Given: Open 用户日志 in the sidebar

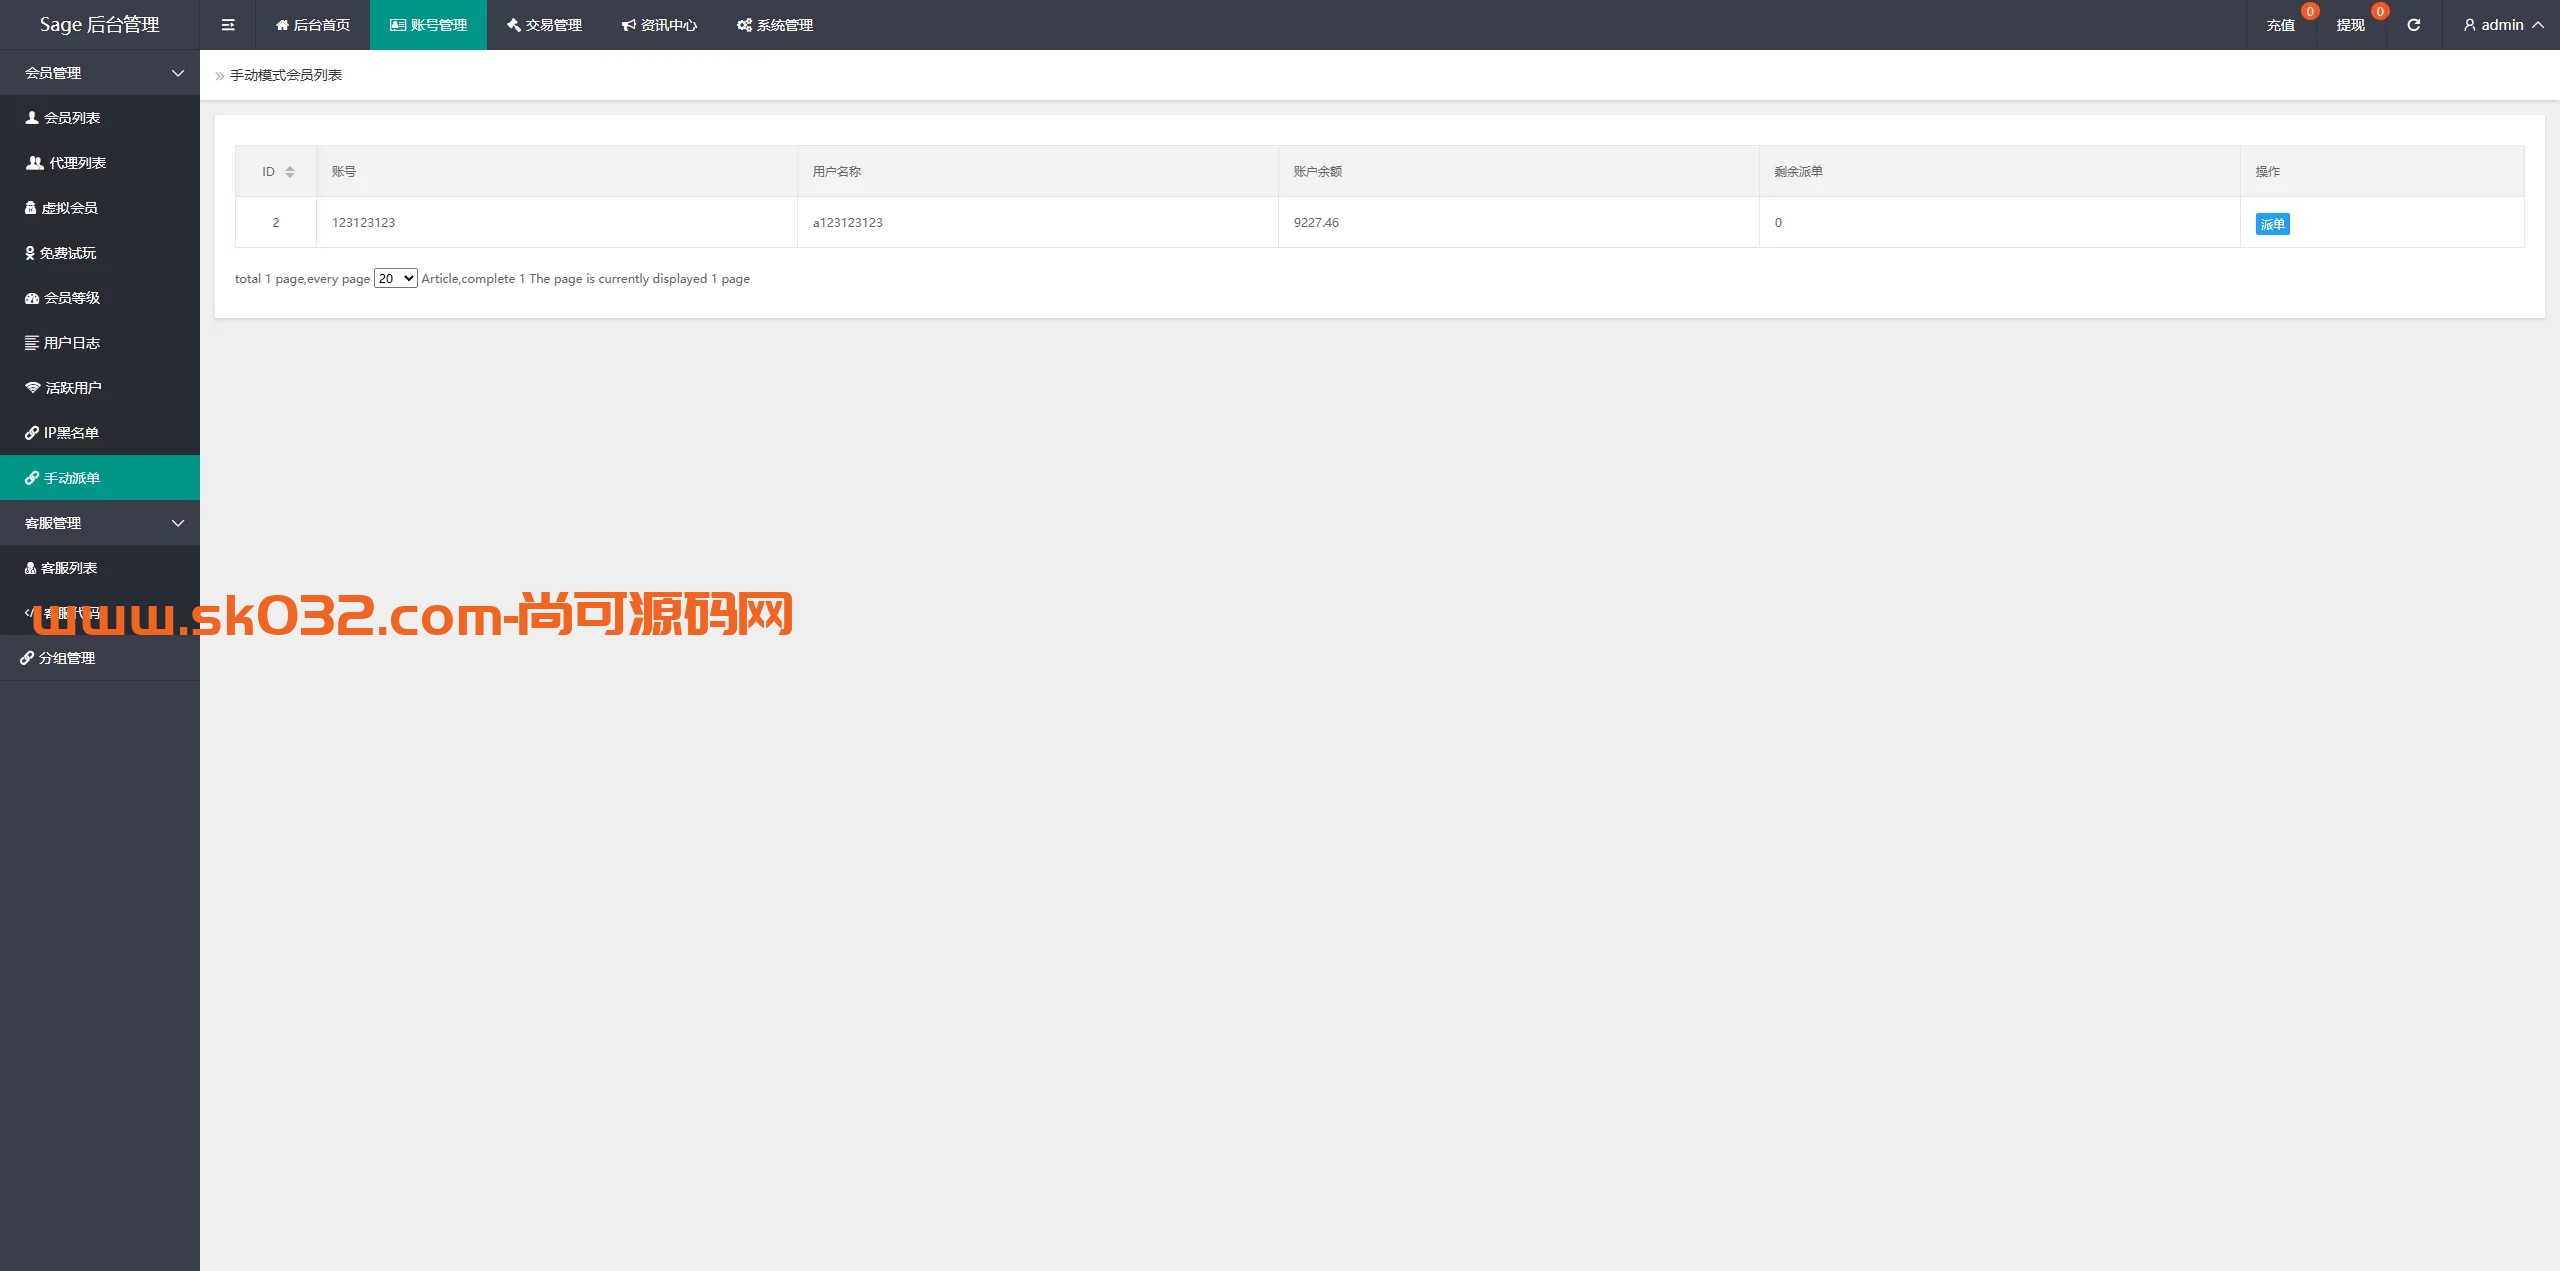Looking at the screenshot, I should pyautogui.click(x=71, y=343).
